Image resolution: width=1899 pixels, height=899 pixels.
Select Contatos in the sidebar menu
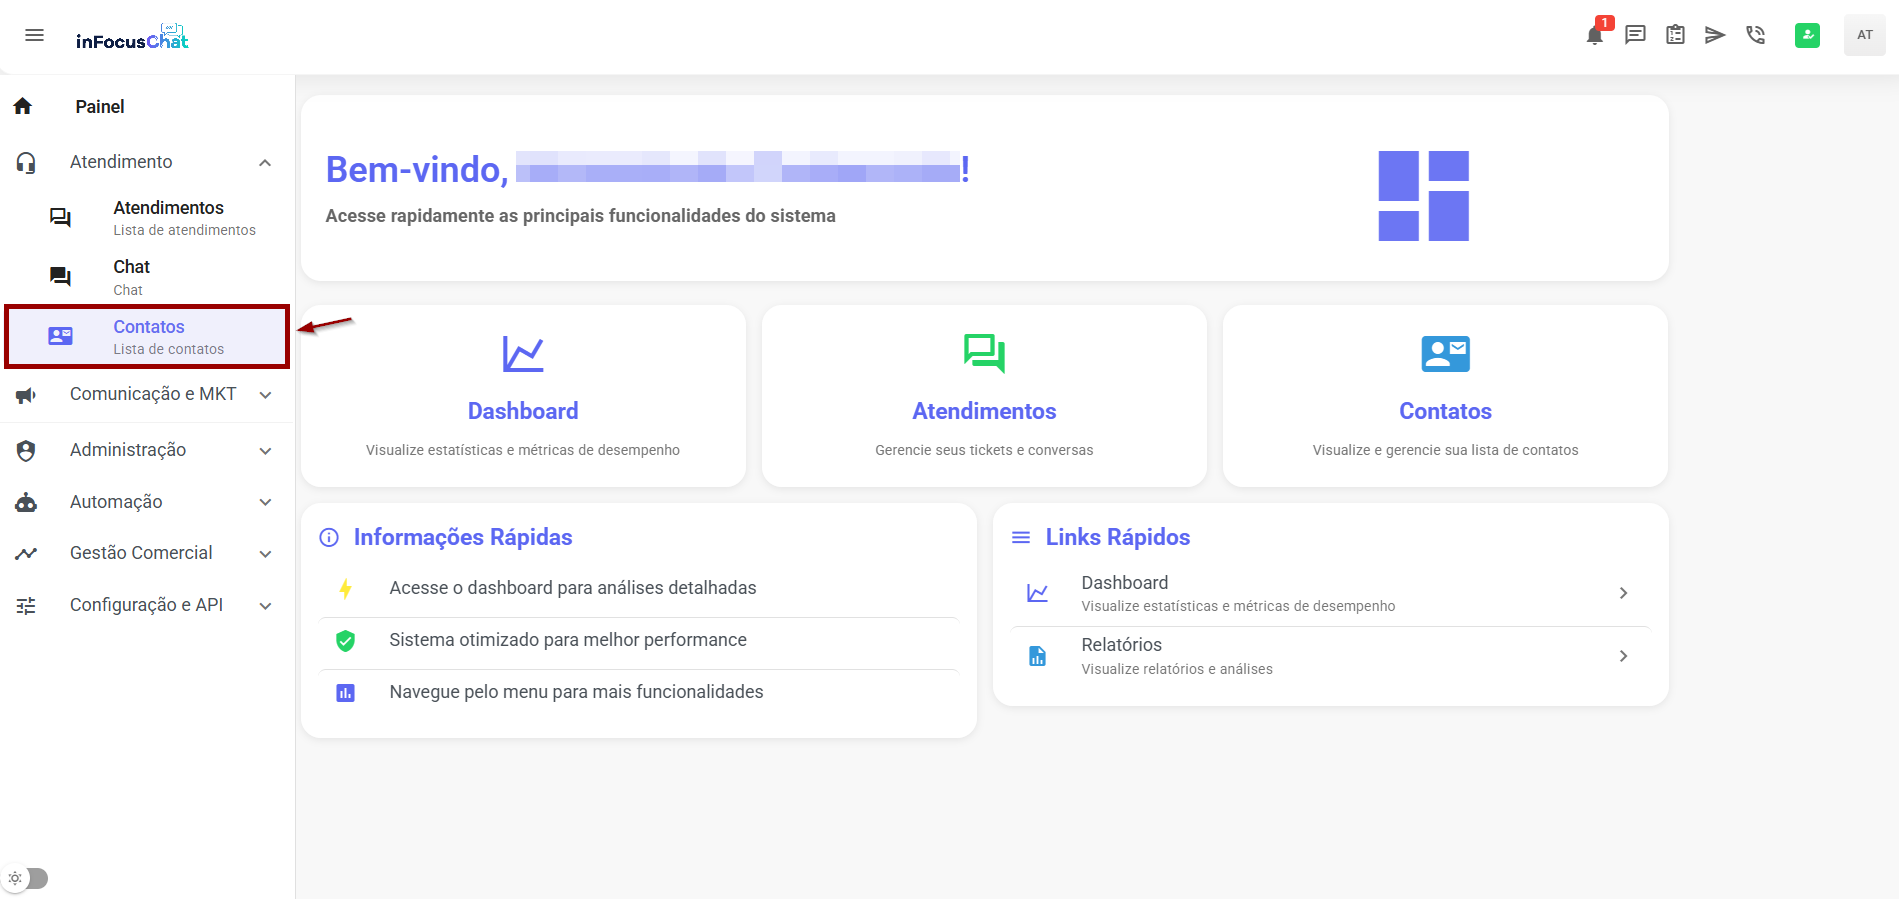148,337
